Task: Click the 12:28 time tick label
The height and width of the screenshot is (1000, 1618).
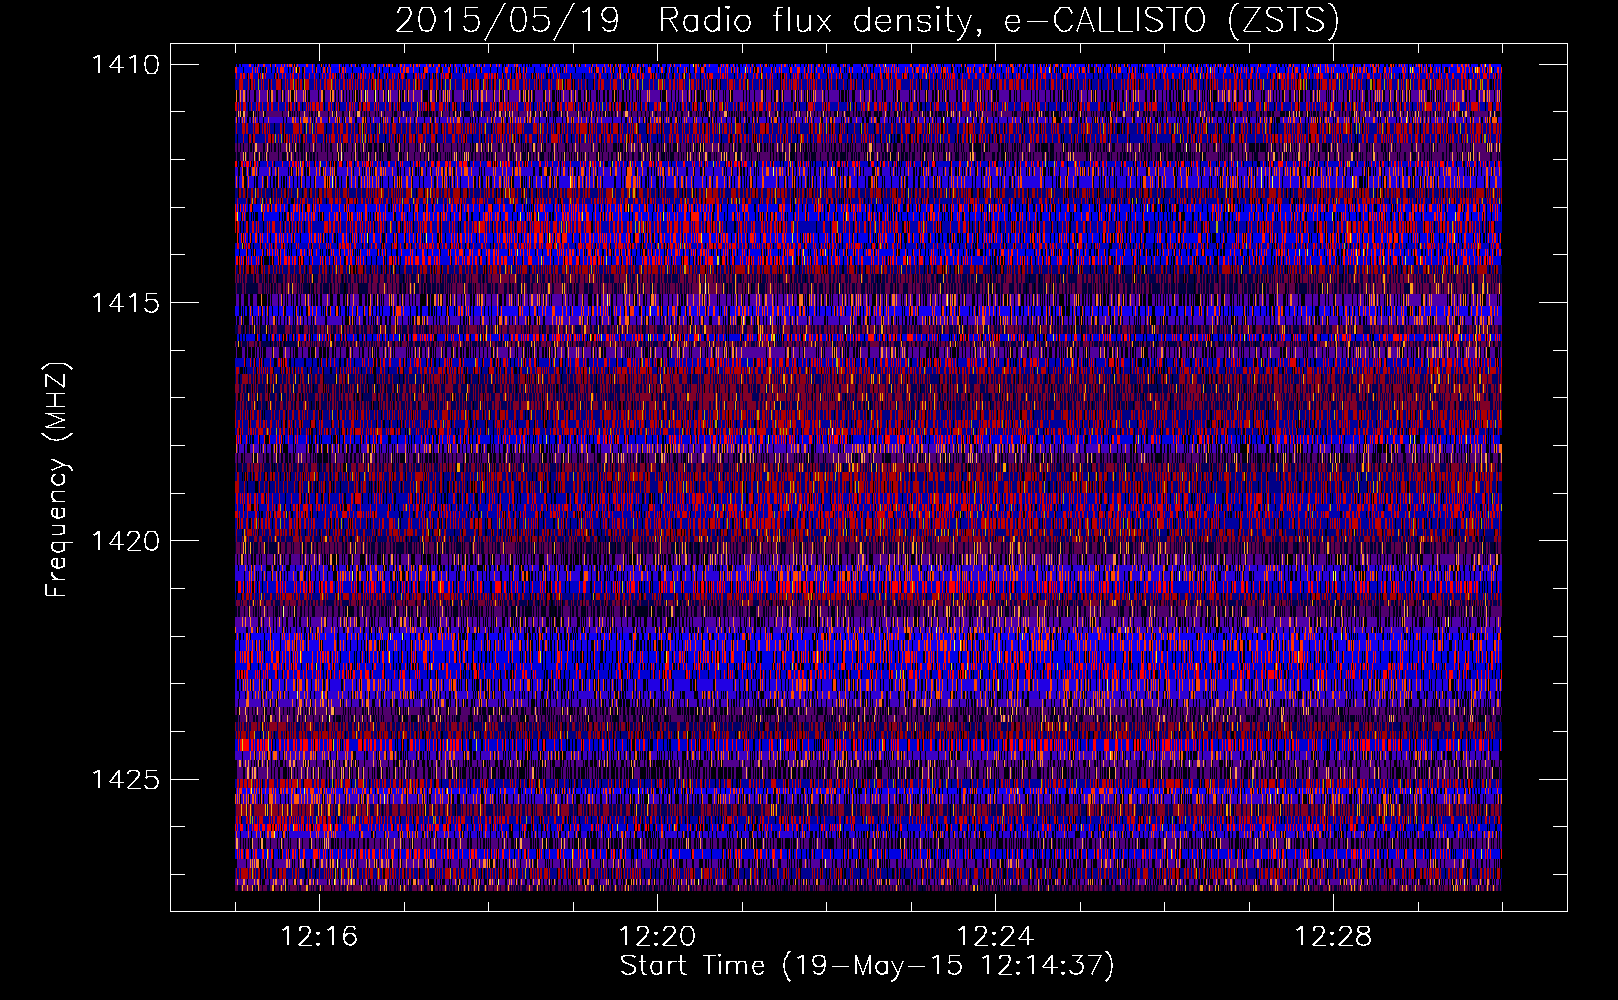Action: click(x=1333, y=936)
